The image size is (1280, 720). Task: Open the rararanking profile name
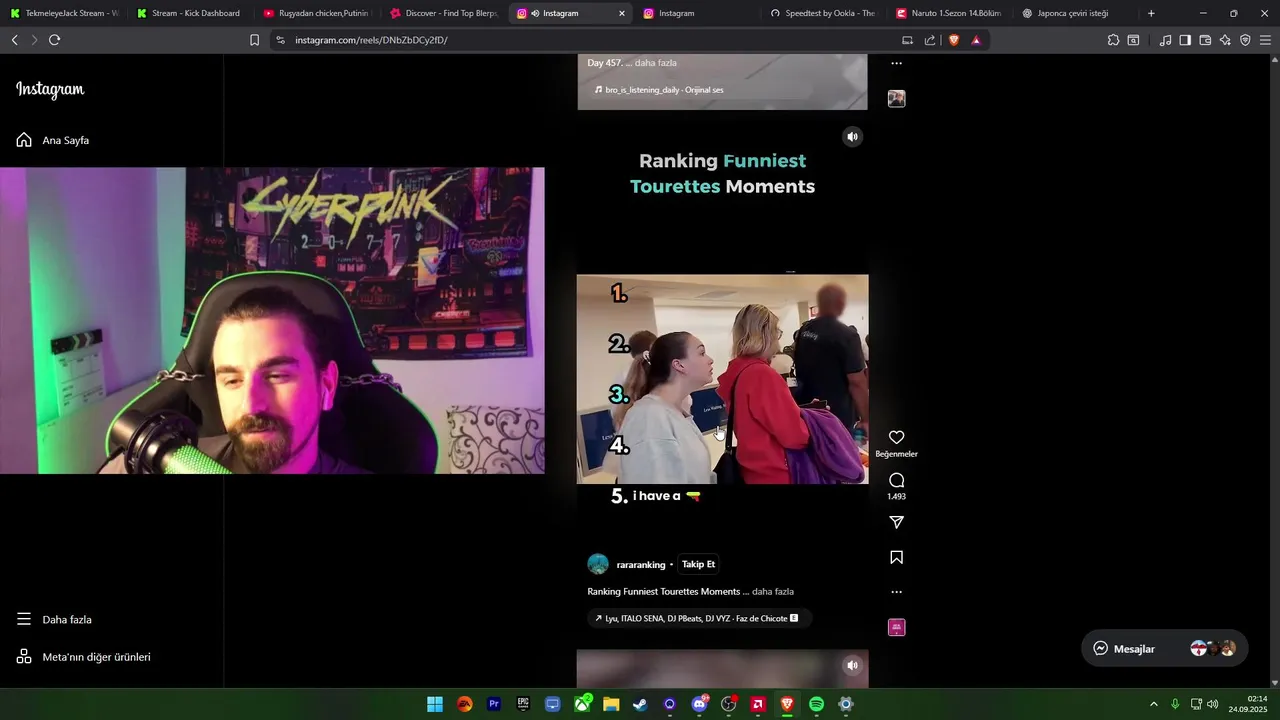tap(641, 565)
